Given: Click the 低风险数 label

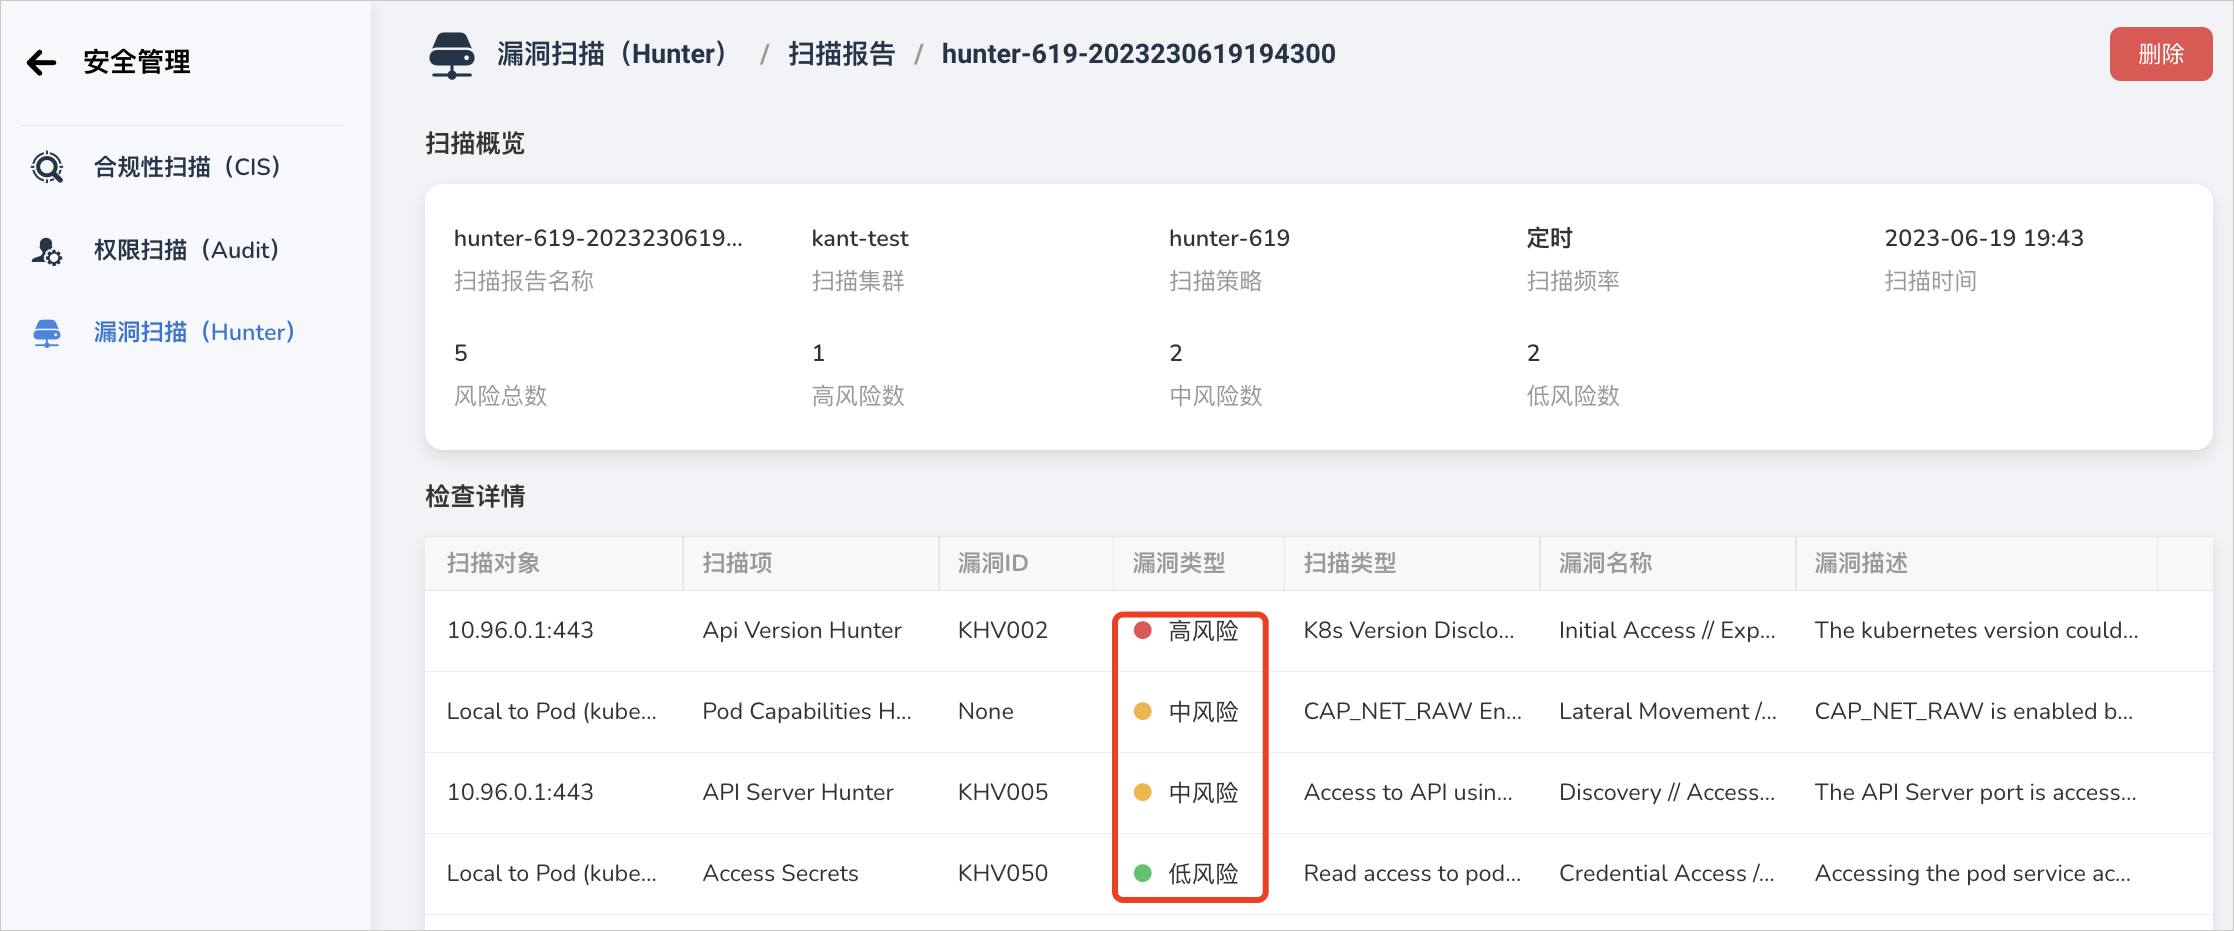Looking at the screenshot, I should tap(1572, 396).
